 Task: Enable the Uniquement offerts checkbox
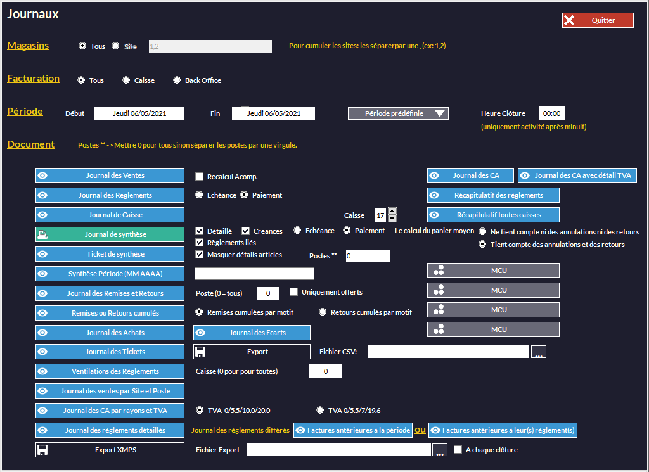293,292
